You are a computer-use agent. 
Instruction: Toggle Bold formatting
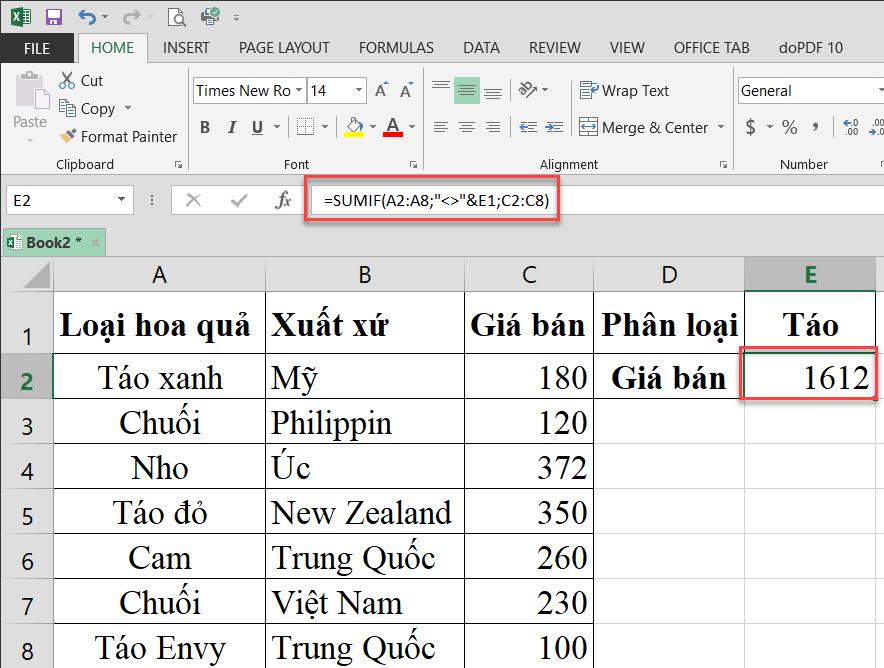[205, 128]
